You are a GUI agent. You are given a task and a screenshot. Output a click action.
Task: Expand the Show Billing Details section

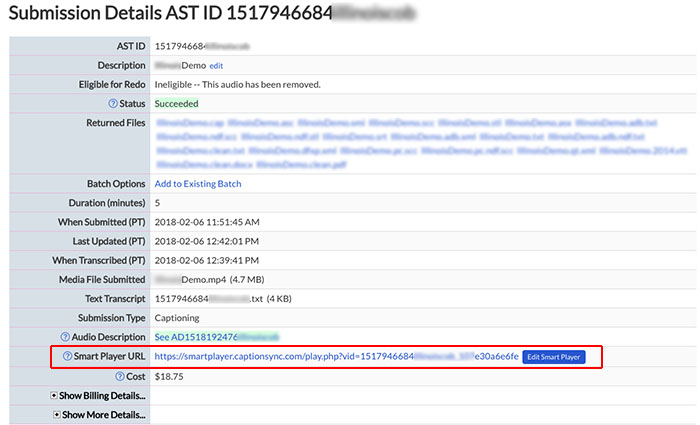100,395
